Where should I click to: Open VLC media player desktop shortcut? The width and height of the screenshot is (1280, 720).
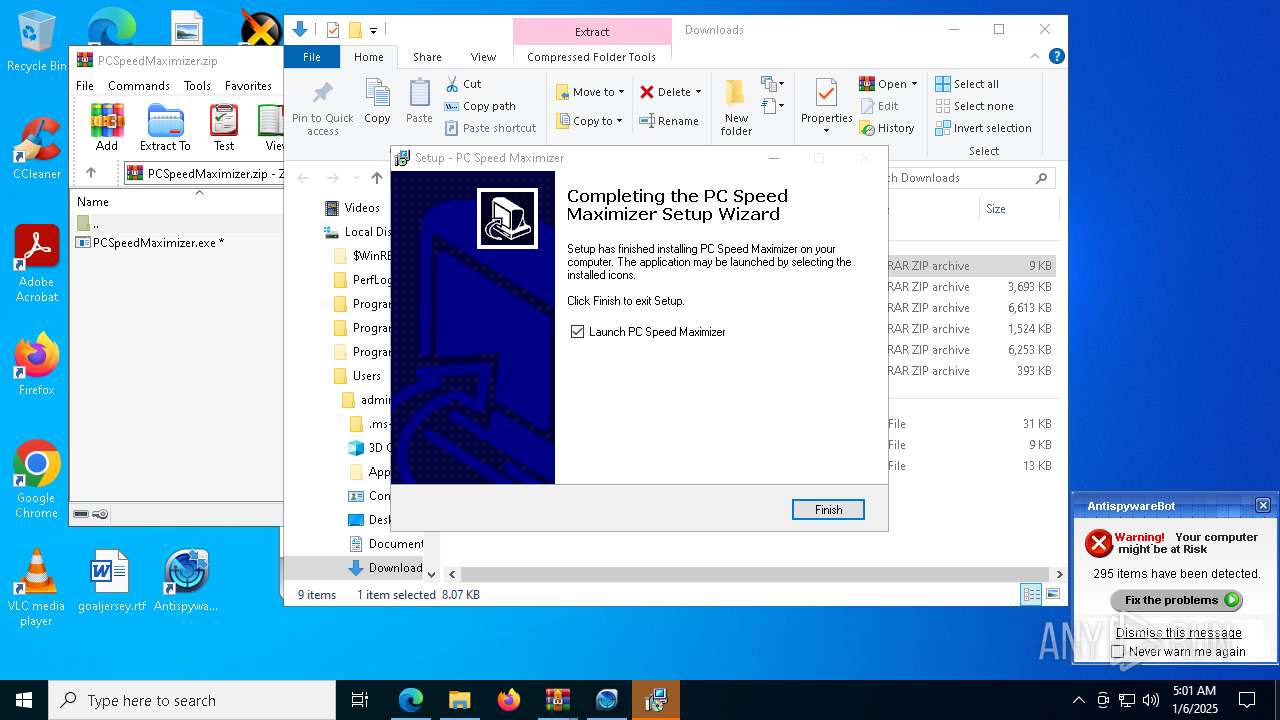pyautogui.click(x=36, y=588)
